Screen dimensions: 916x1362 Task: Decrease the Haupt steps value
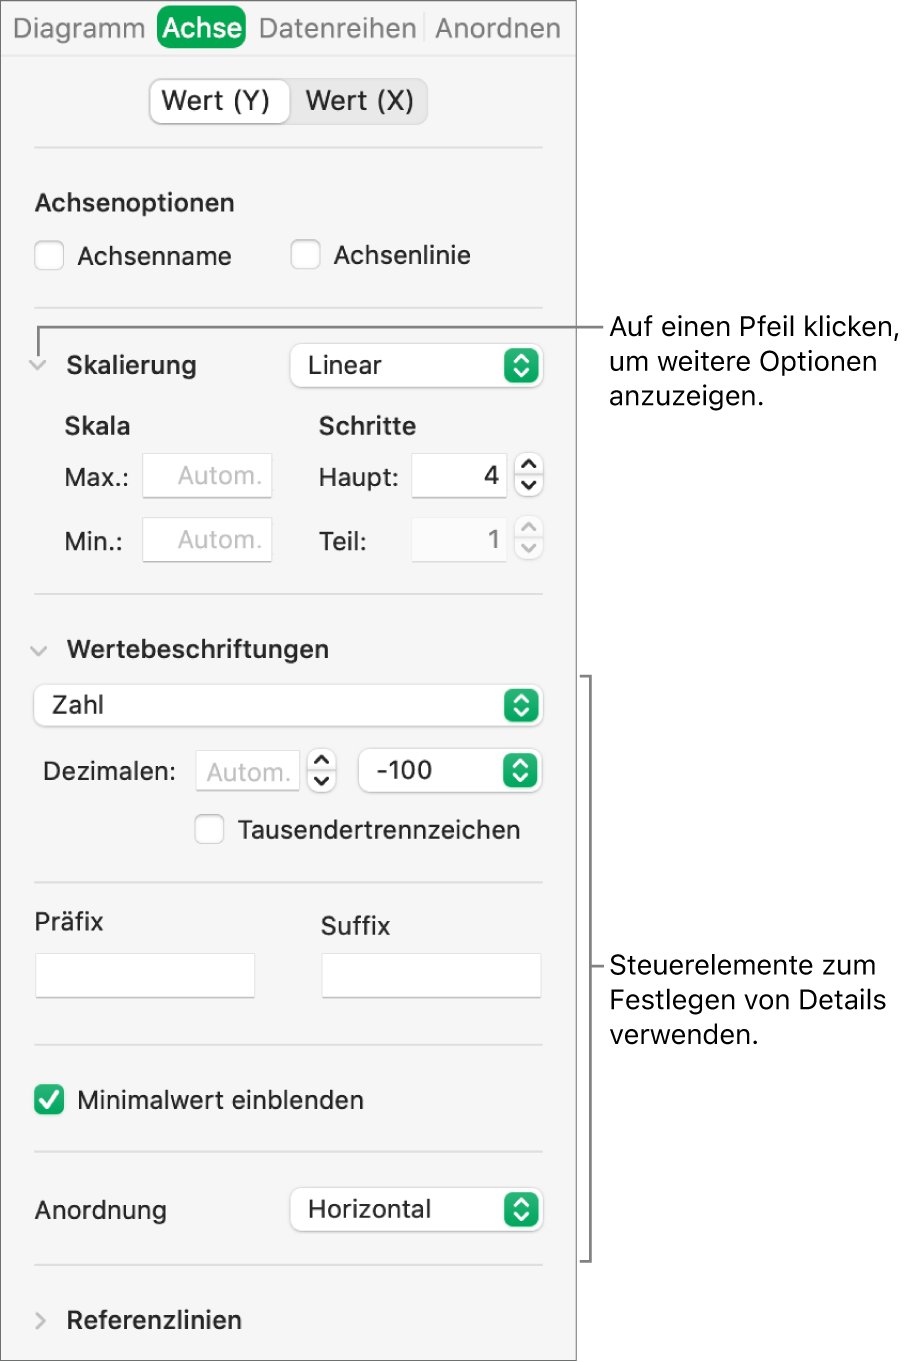pos(529,486)
